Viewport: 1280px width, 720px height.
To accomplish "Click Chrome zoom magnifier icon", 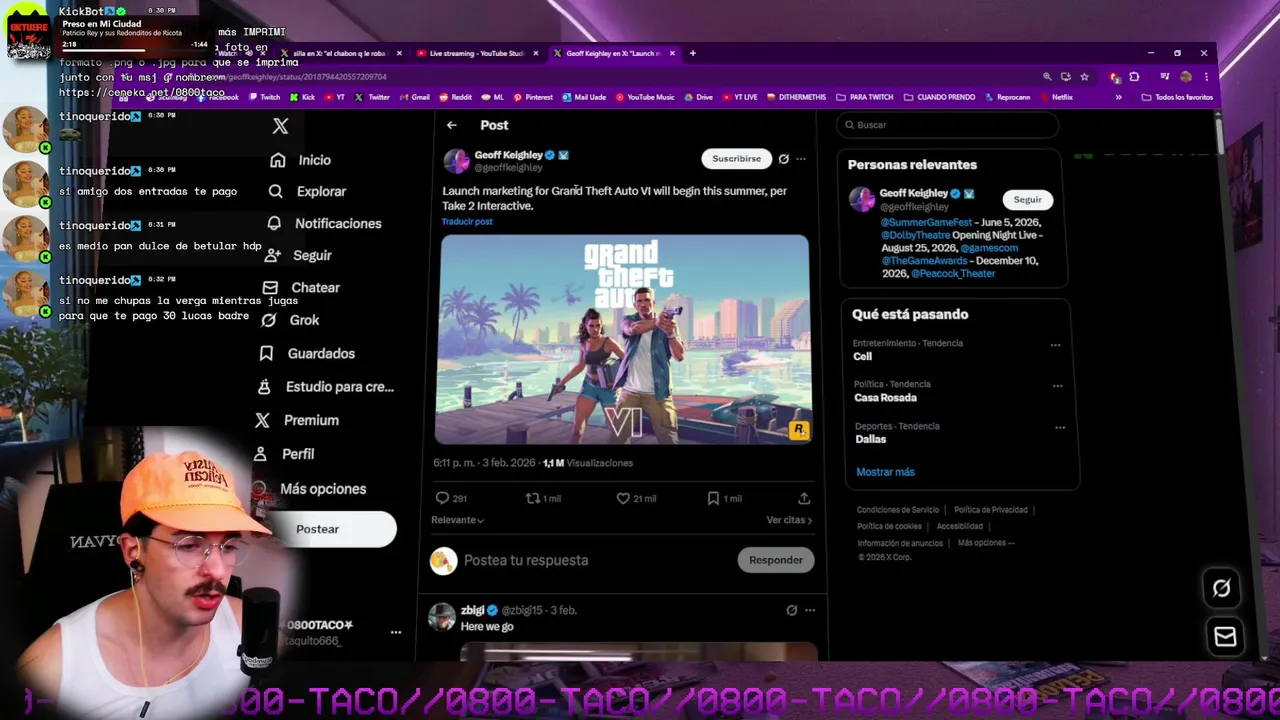I will point(1047,76).
